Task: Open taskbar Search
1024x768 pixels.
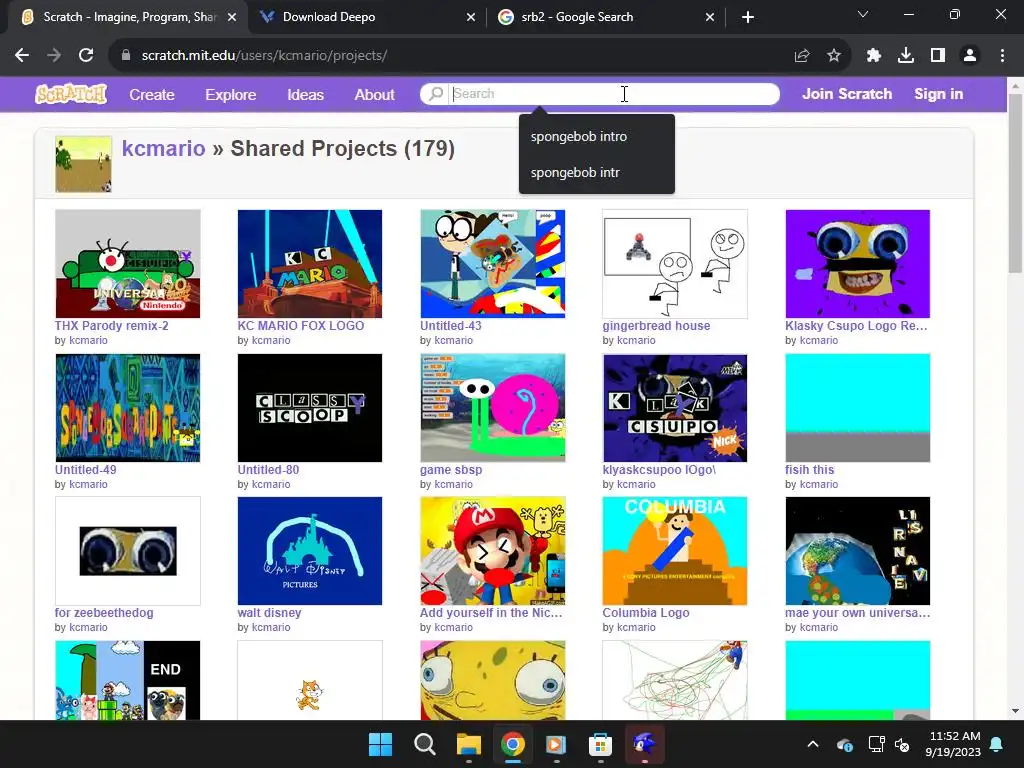Action: tap(424, 744)
